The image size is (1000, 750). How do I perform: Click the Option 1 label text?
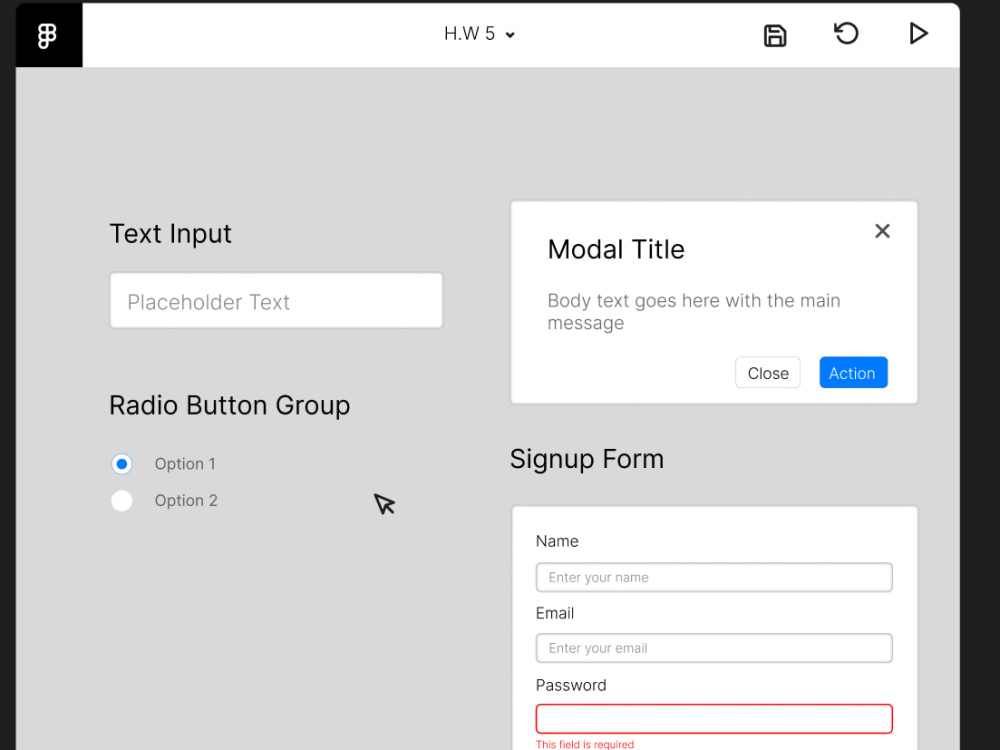pyautogui.click(x=185, y=464)
